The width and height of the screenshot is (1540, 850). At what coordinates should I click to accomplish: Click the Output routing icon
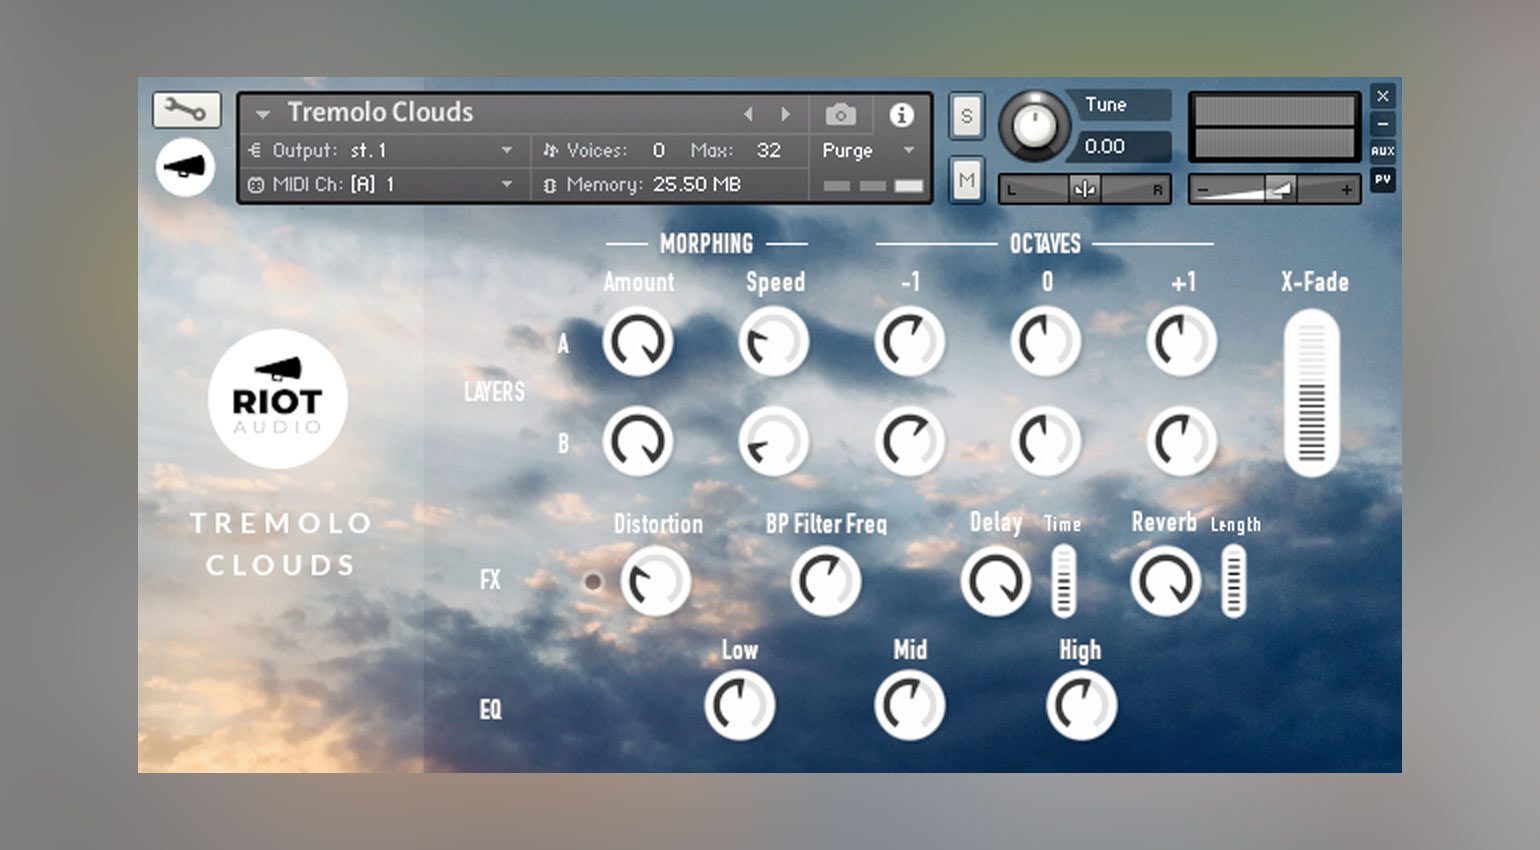(x=254, y=150)
